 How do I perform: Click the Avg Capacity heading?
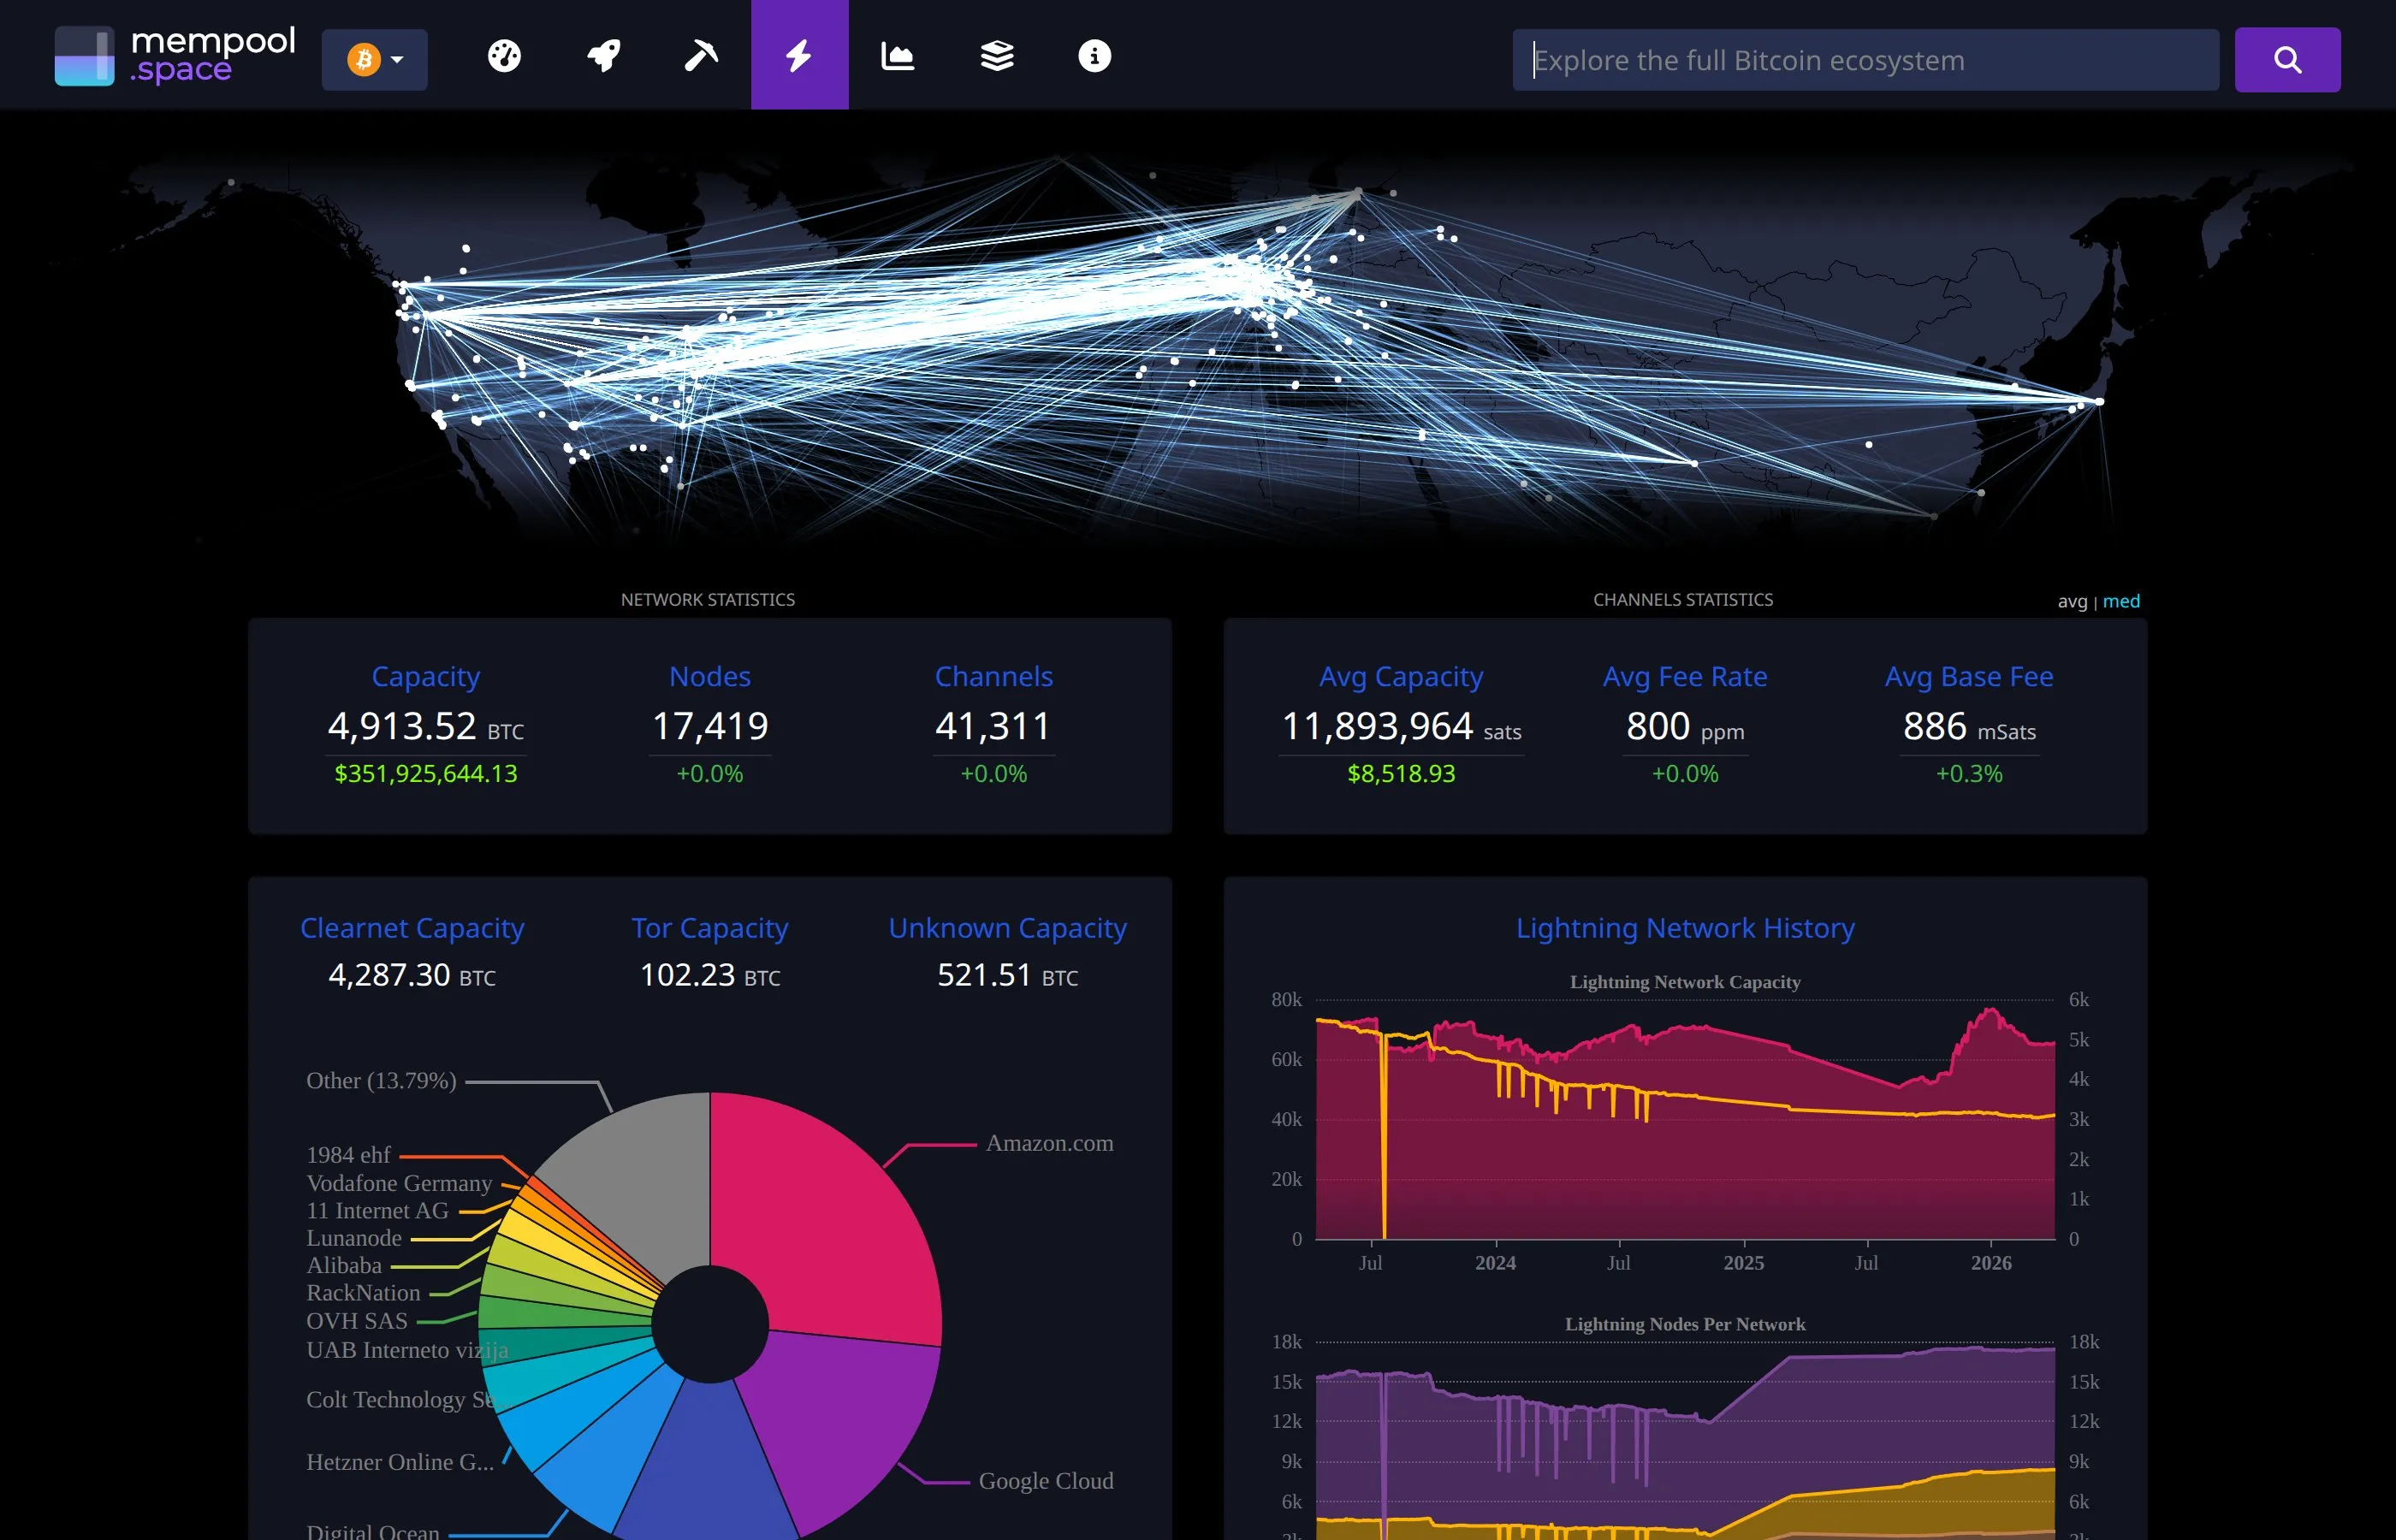(x=1401, y=677)
